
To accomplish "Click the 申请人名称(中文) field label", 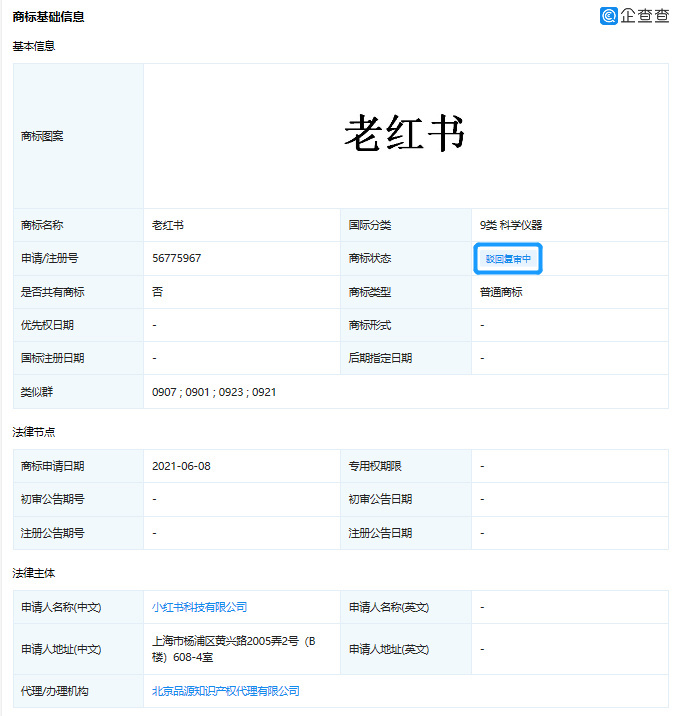I will 61,607.
